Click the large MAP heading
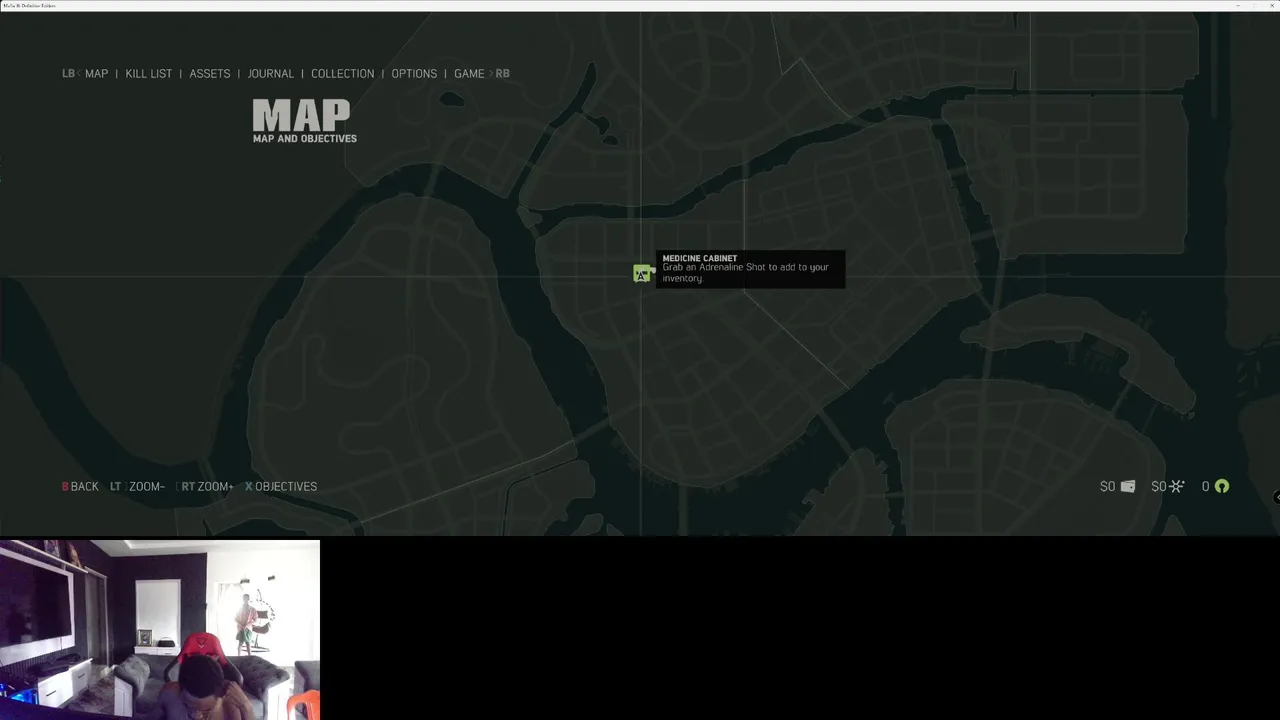This screenshot has height=720, width=1280. [x=301, y=115]
